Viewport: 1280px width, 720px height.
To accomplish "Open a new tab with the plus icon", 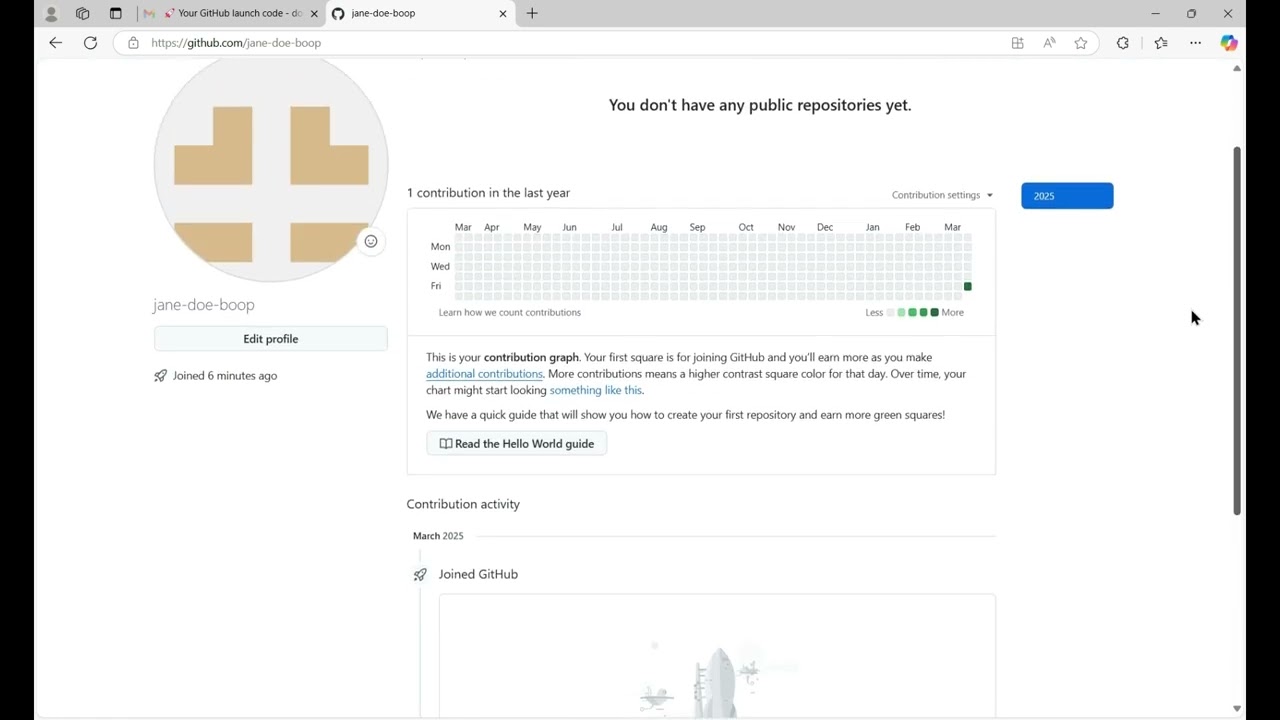I will point(532,13).
